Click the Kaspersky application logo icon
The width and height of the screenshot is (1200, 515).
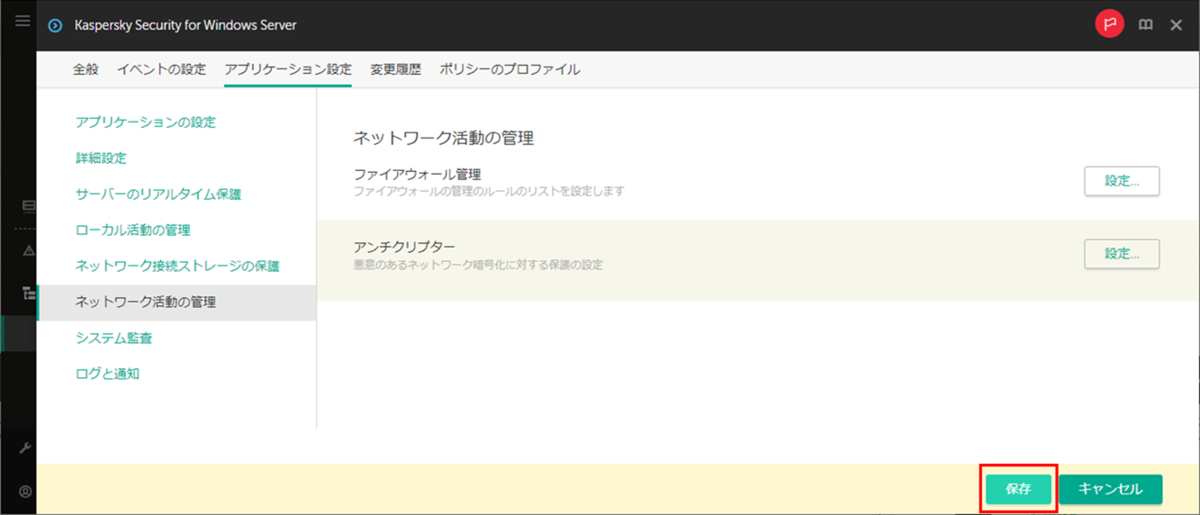(55, 25)
